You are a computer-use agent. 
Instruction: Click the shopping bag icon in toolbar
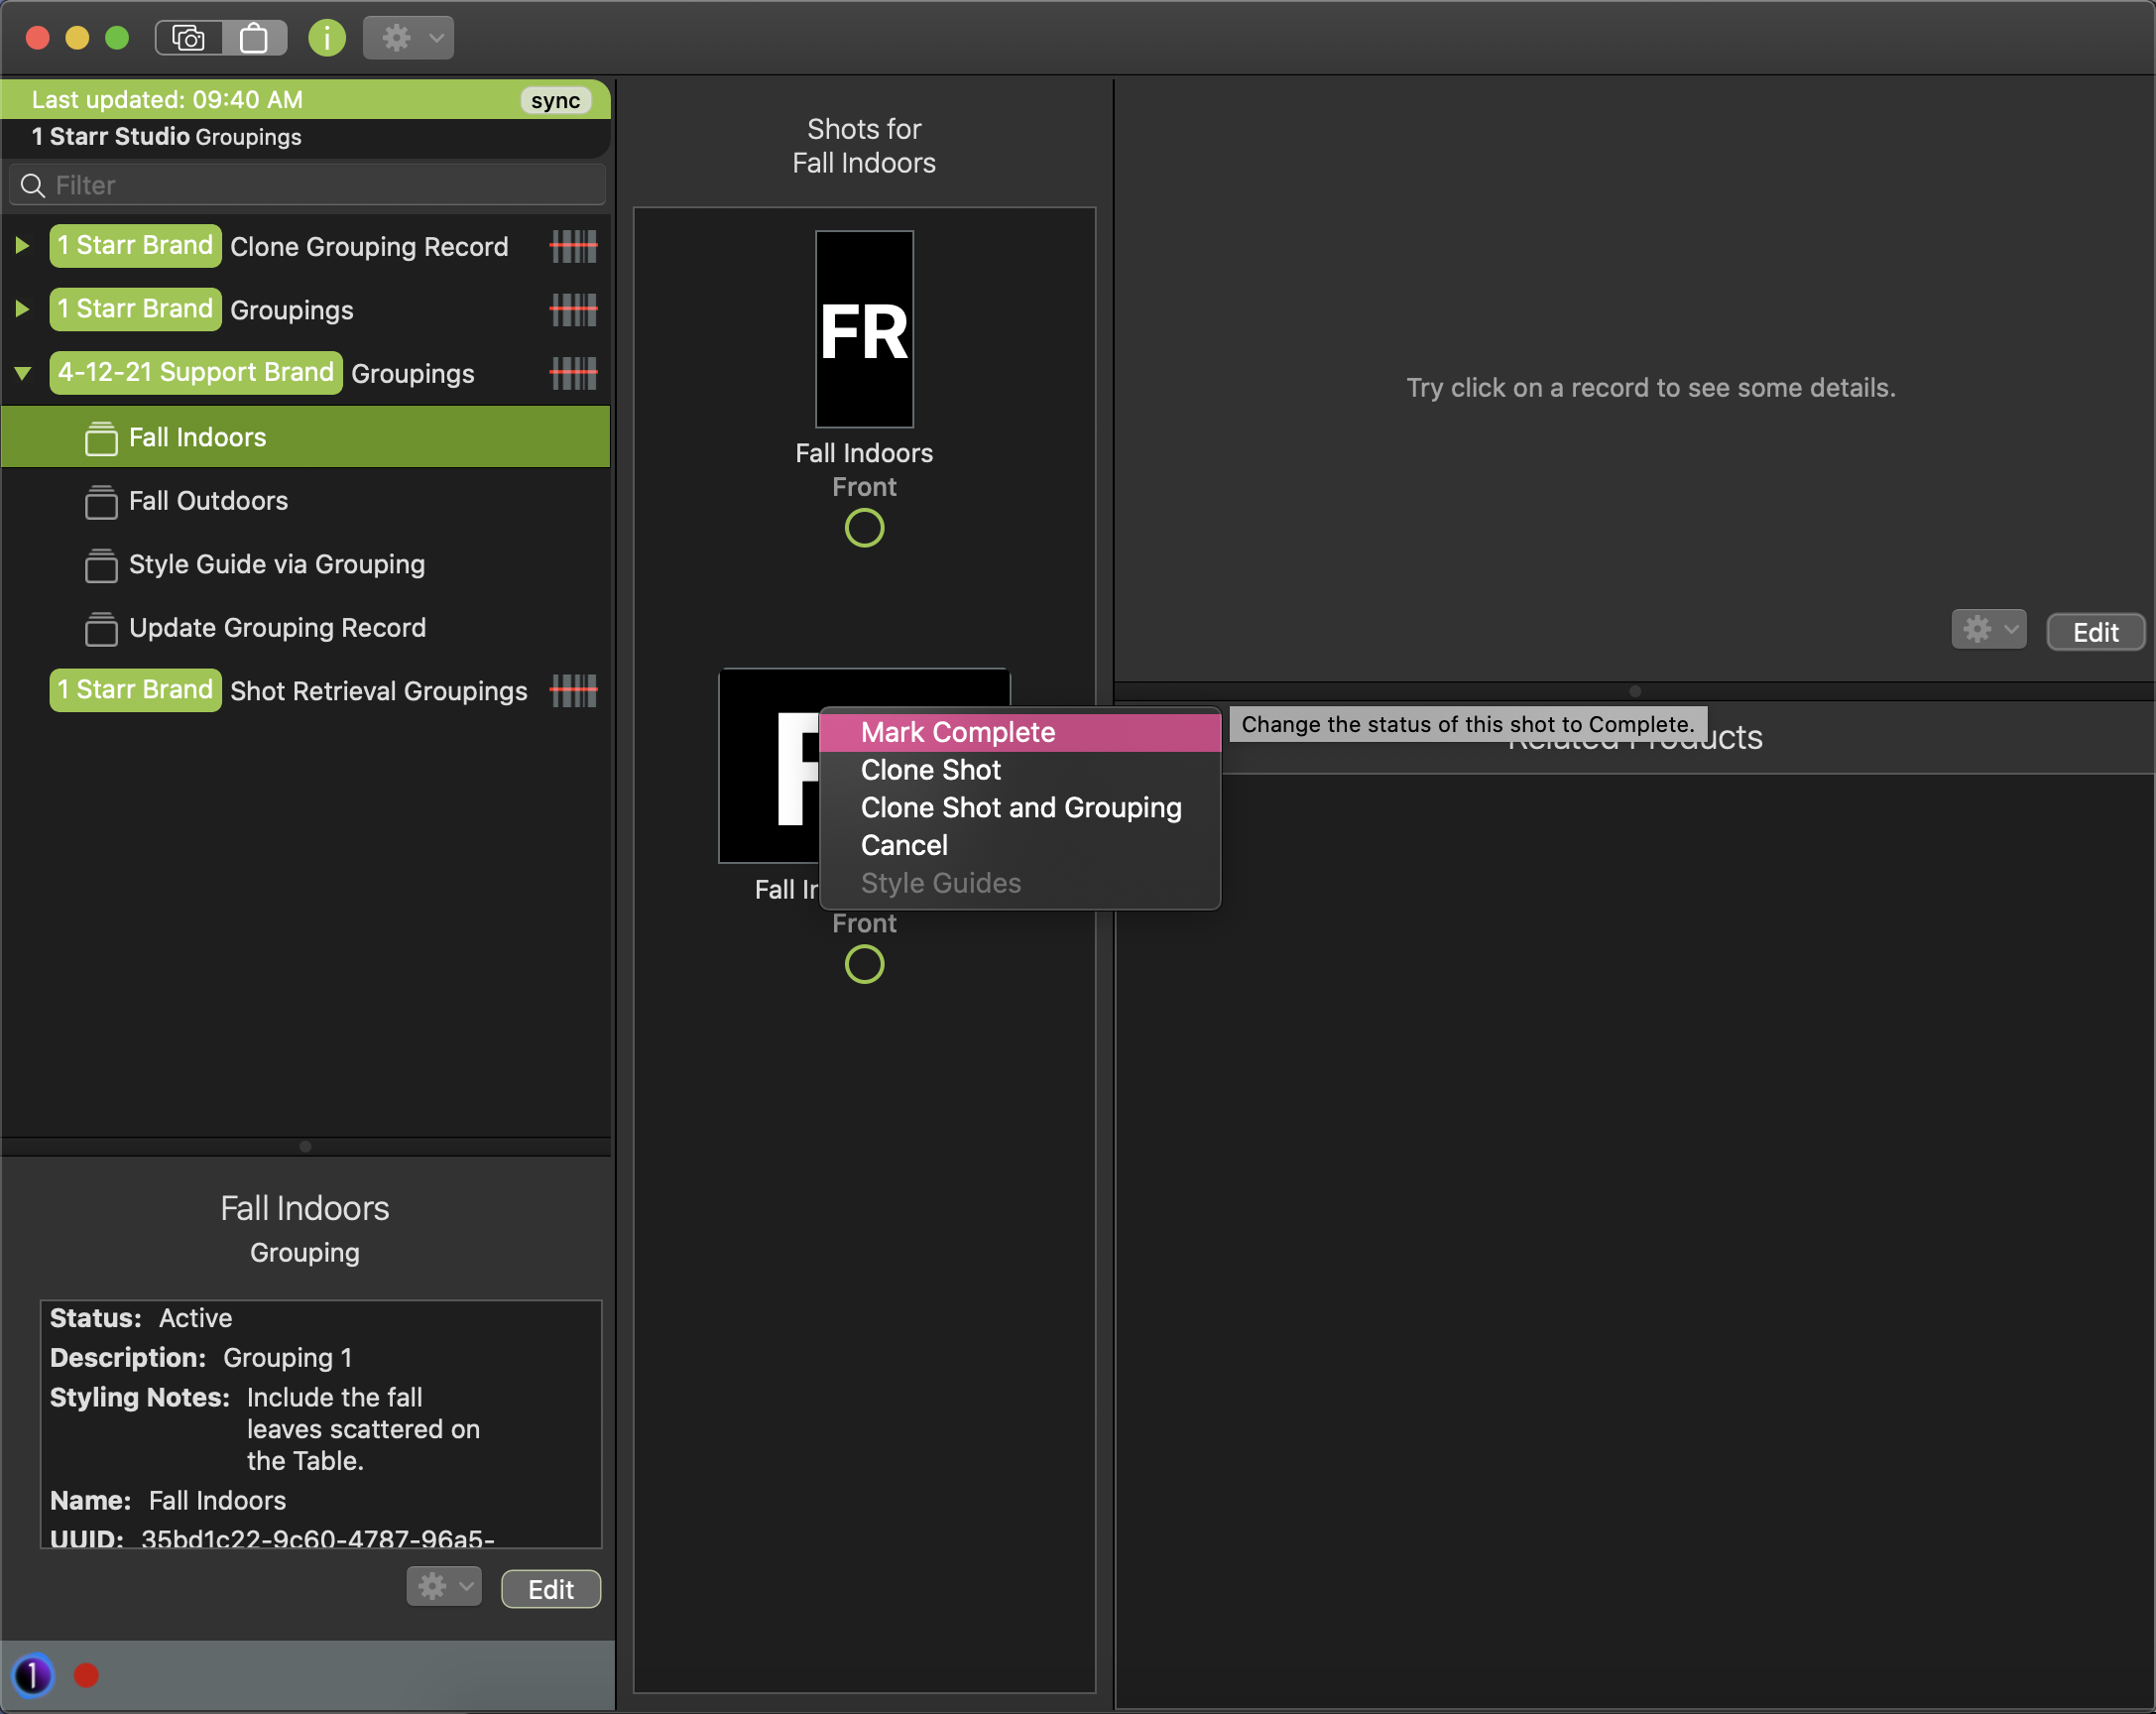click(254, 38)
